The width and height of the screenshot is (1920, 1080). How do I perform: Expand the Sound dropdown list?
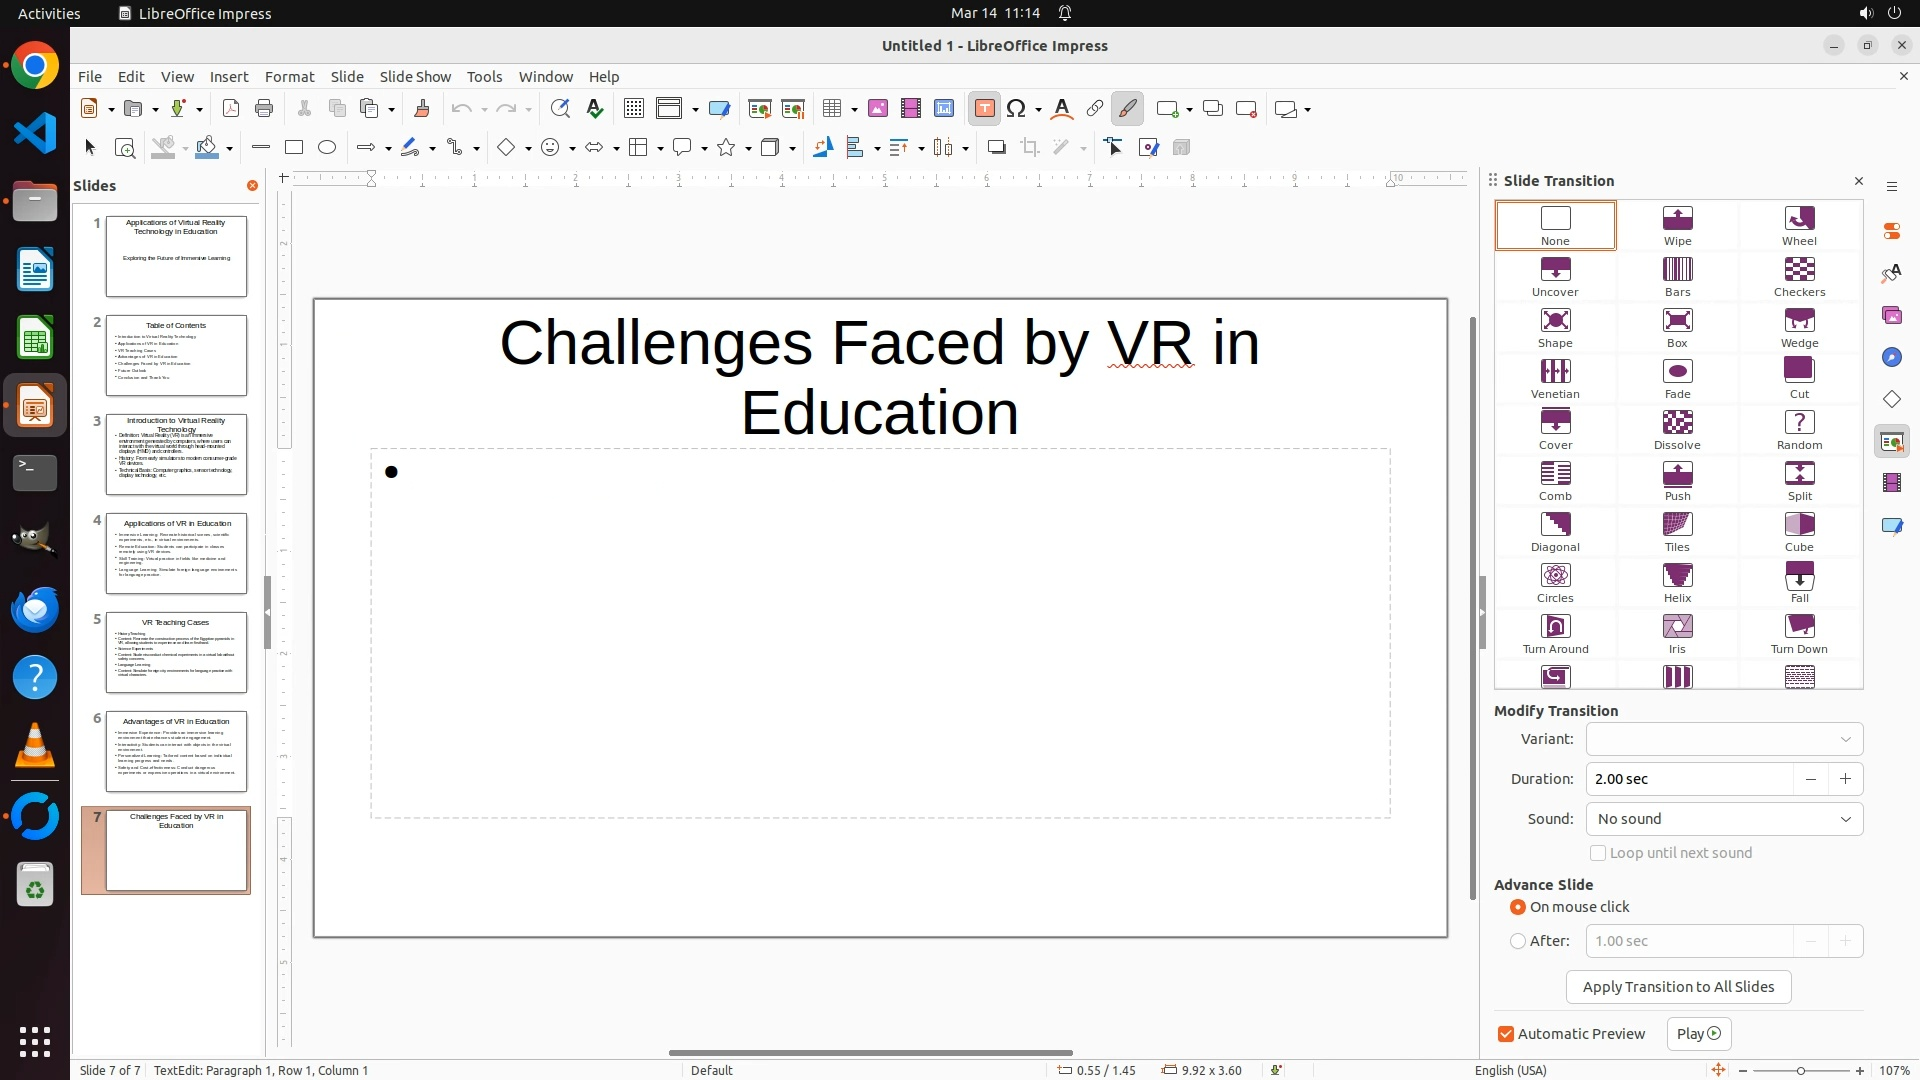(1724, 819)
